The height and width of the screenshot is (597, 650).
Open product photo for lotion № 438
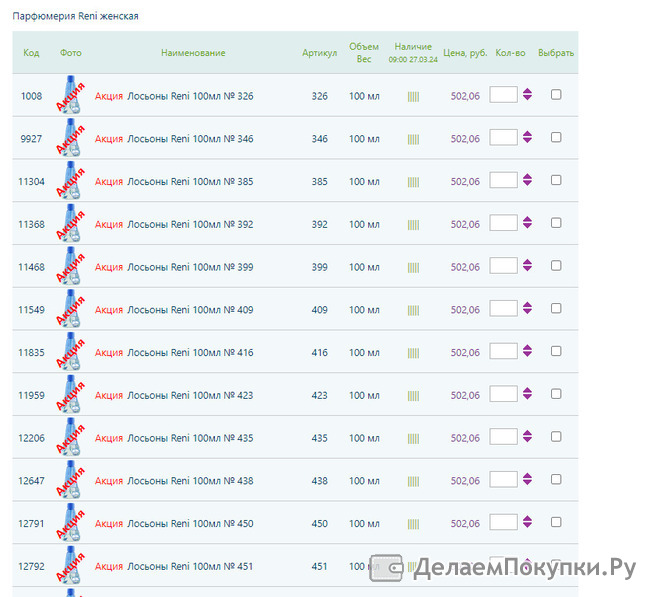[70, 479]
